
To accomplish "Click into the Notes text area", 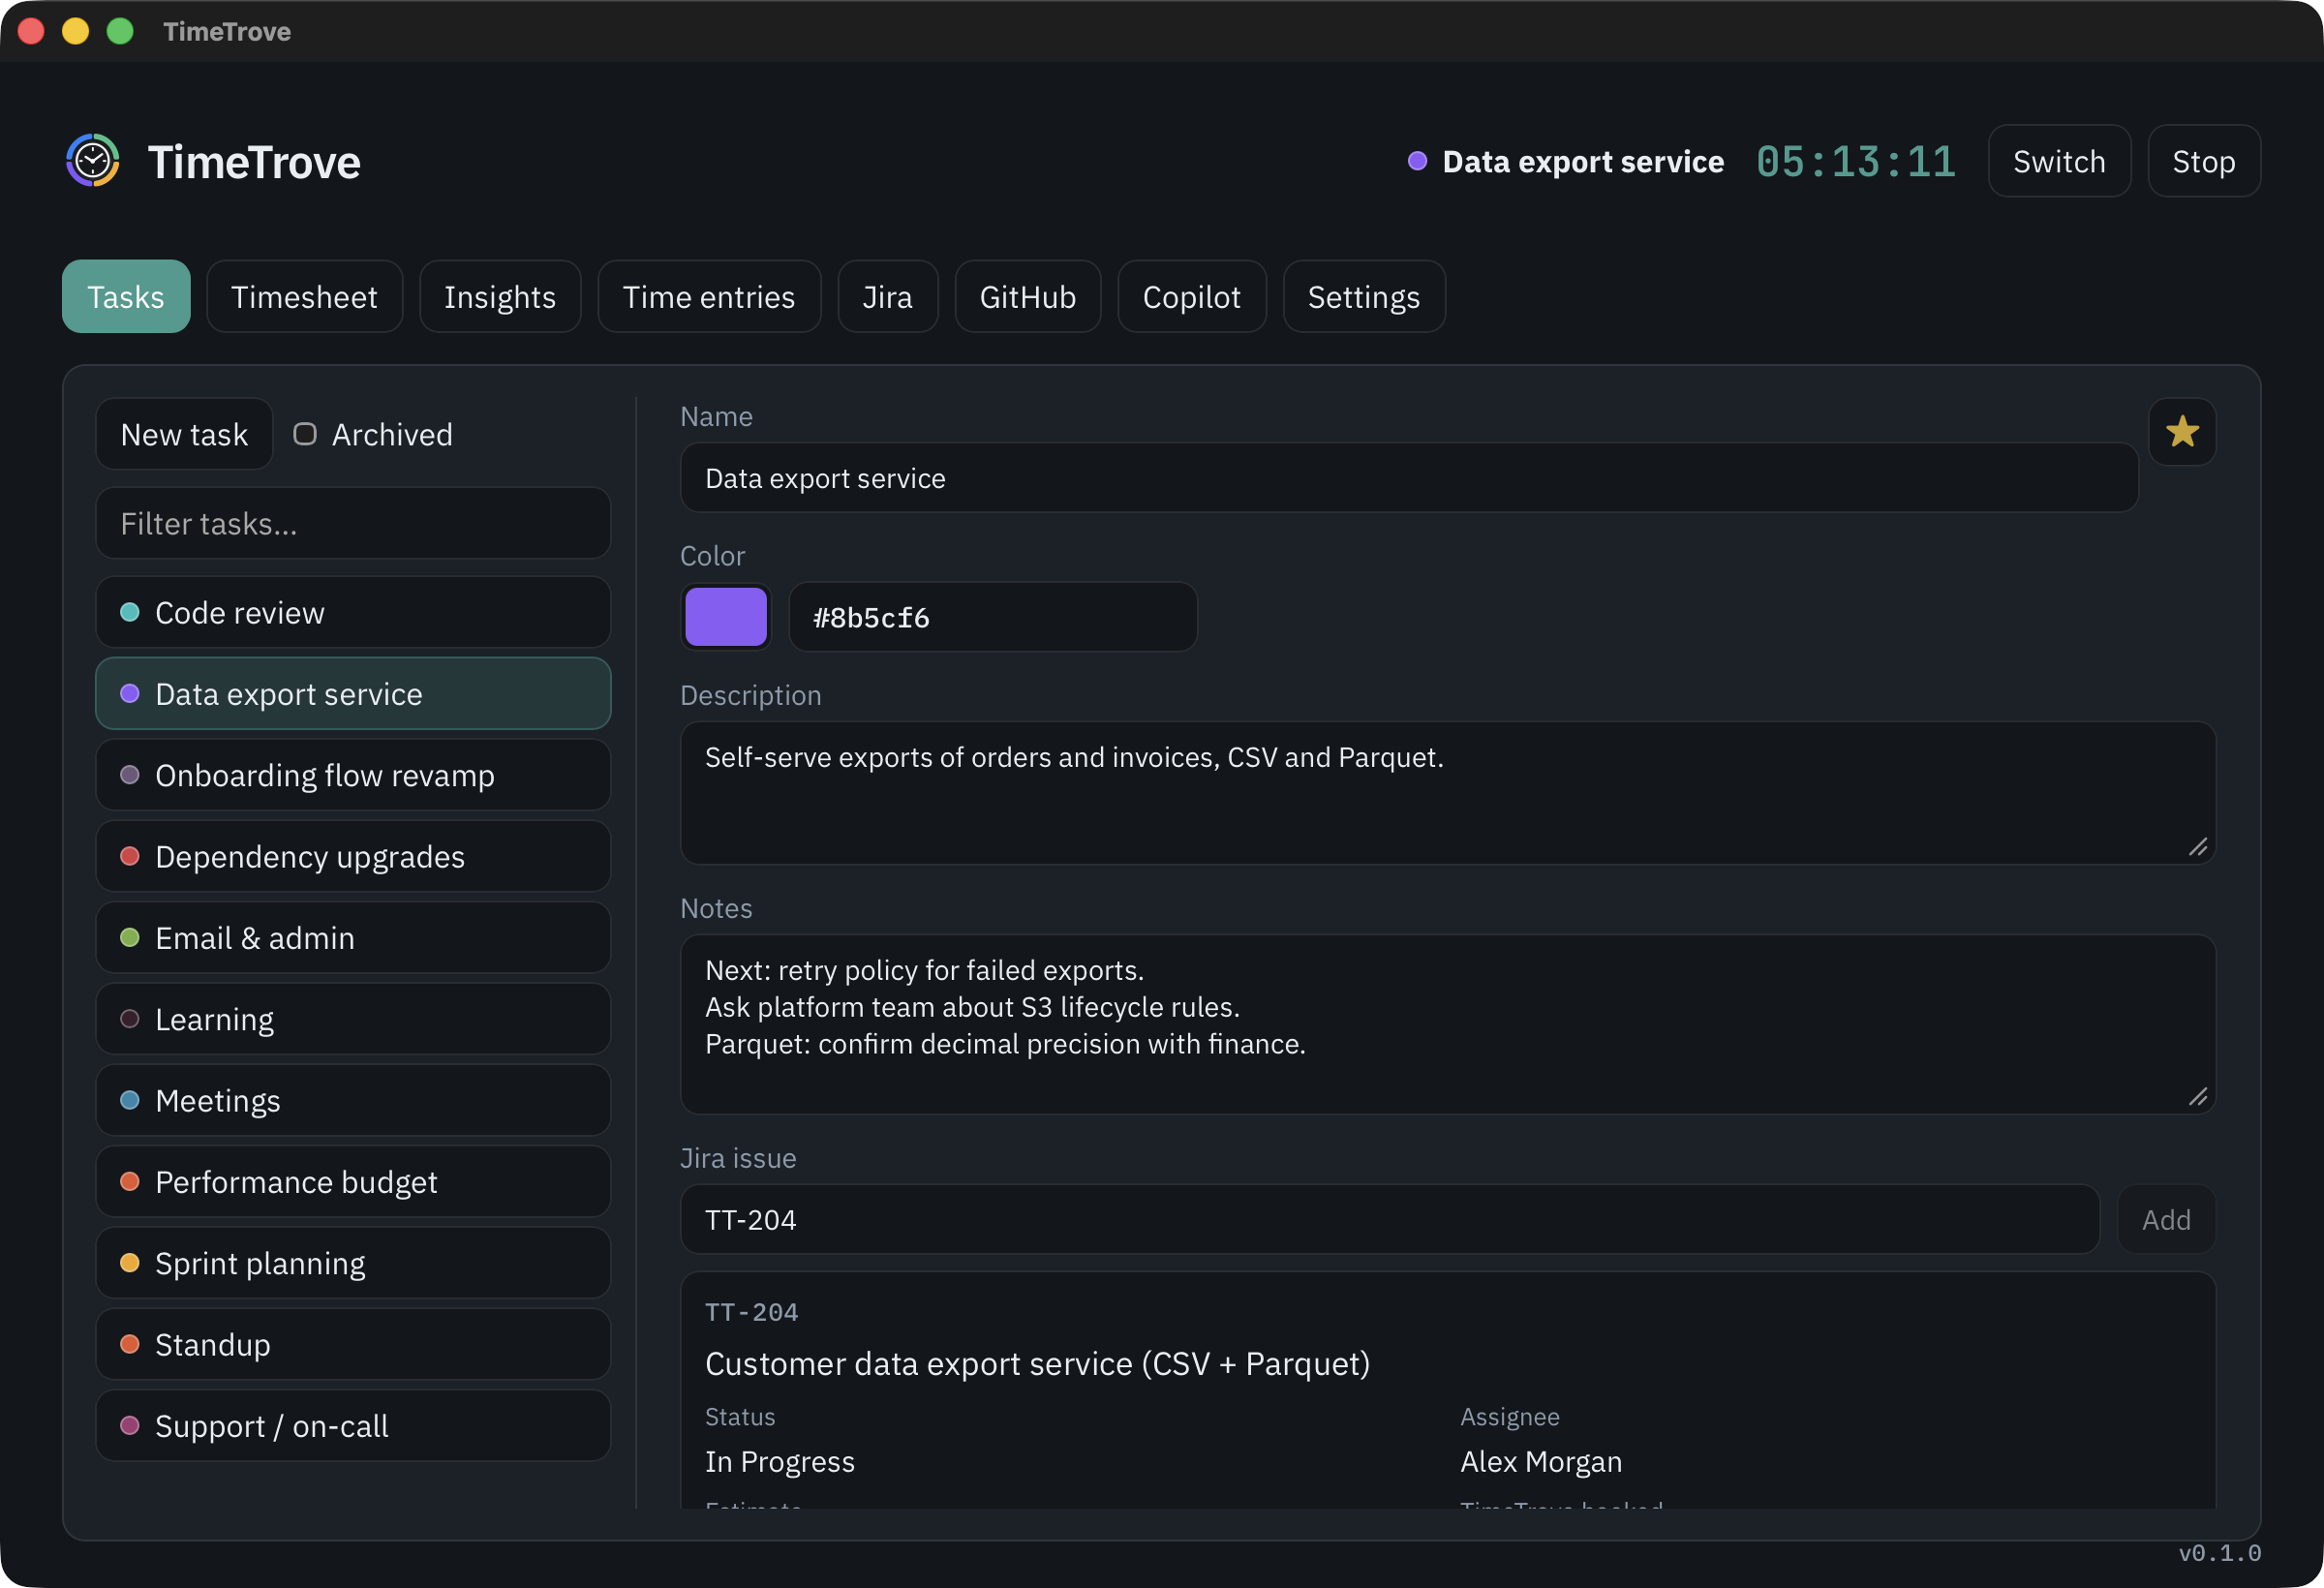I will 1448,1024.
